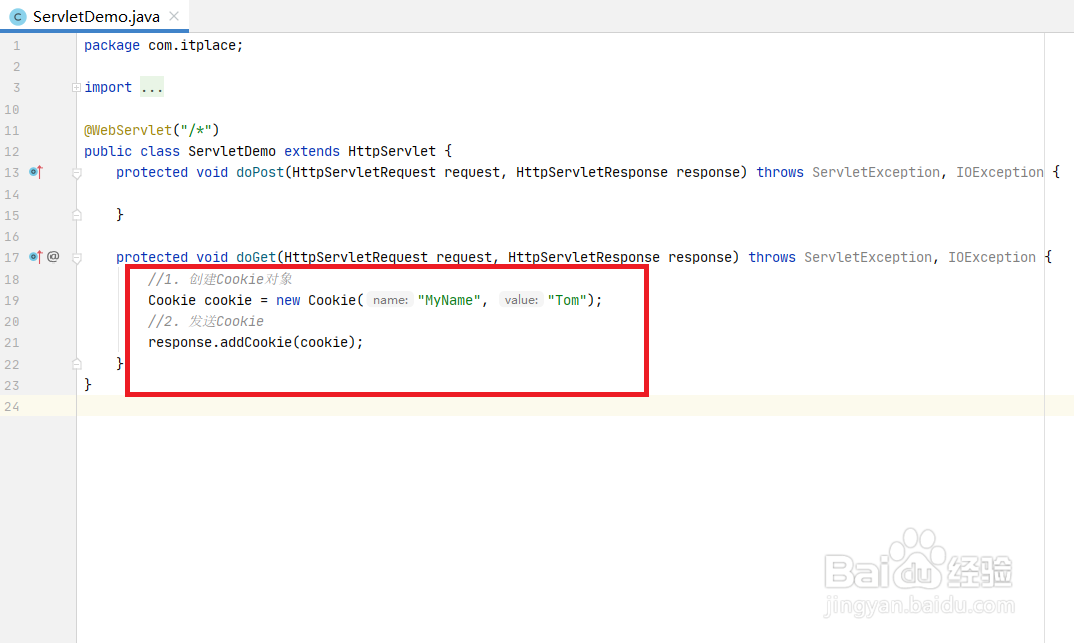Click the doGet closing fold marker
This screenshot has height=643, width=1074.
pyautogui.click(x=76, y=363)
